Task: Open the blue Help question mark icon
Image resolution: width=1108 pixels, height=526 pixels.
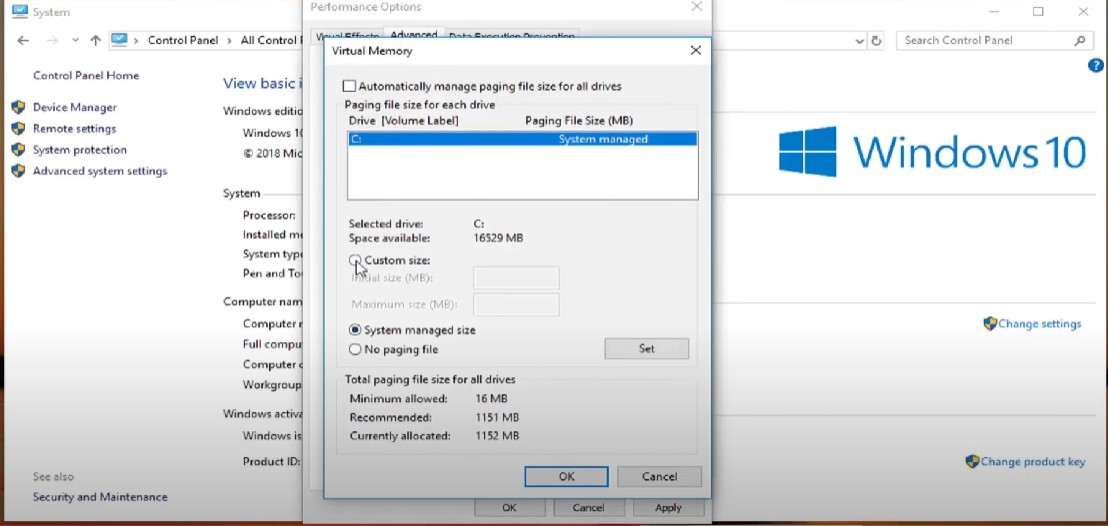Action: (x=1095, y=66)
